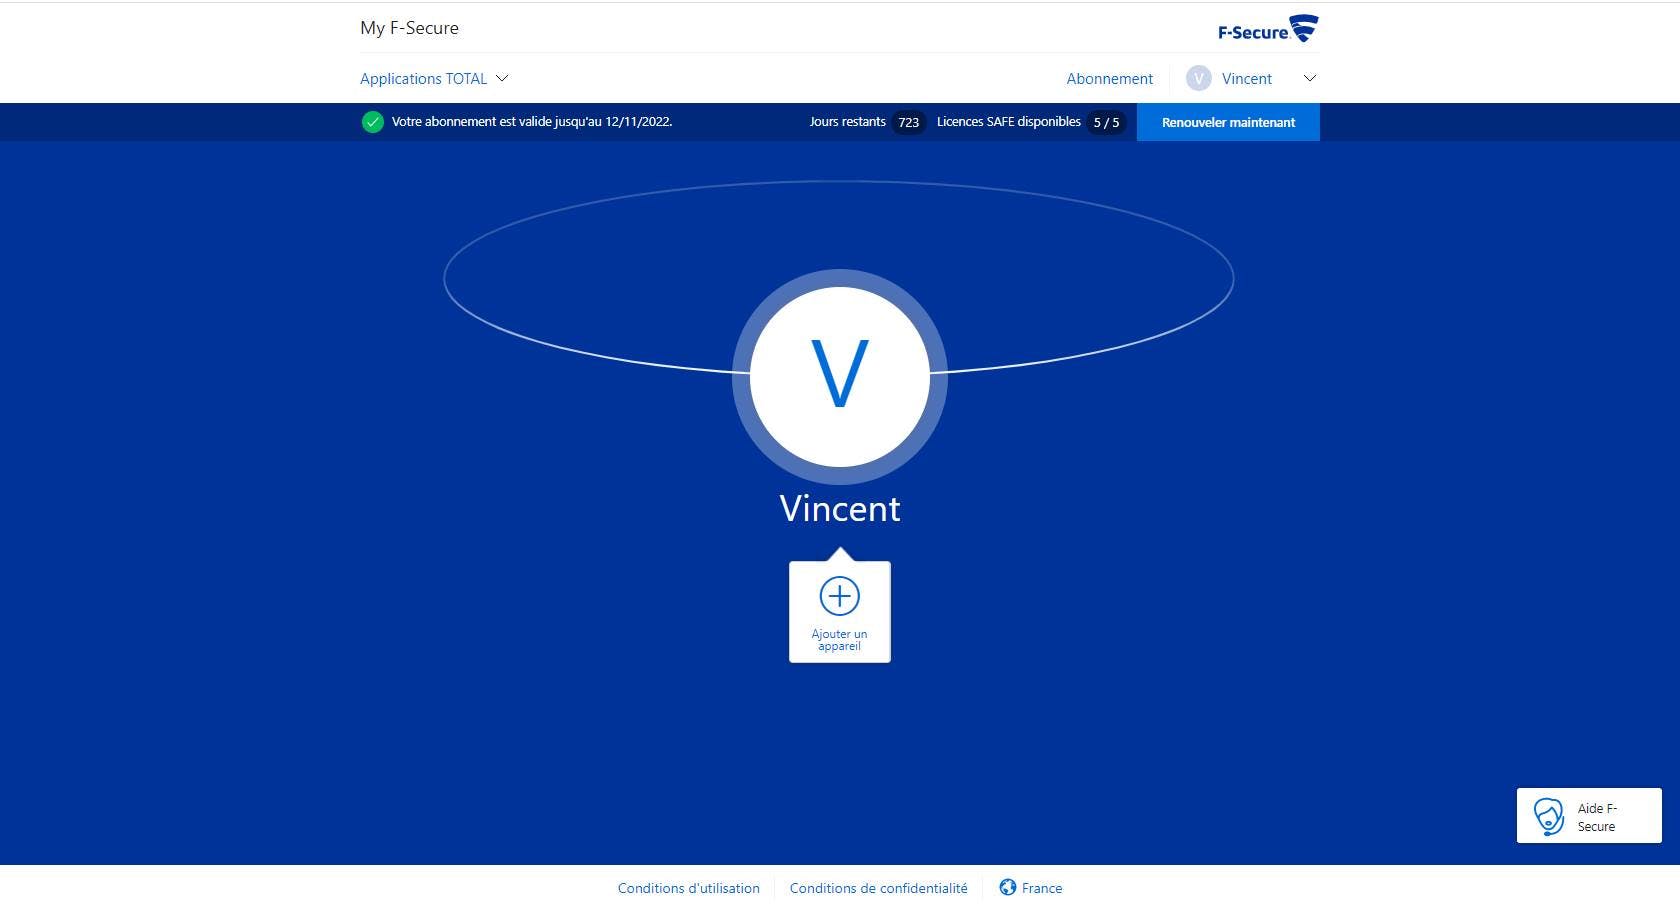The image size is (1680, 910).
Task: Click Renouveler maintenant button
Action: pyautogui.click(x=1228, y=122)
